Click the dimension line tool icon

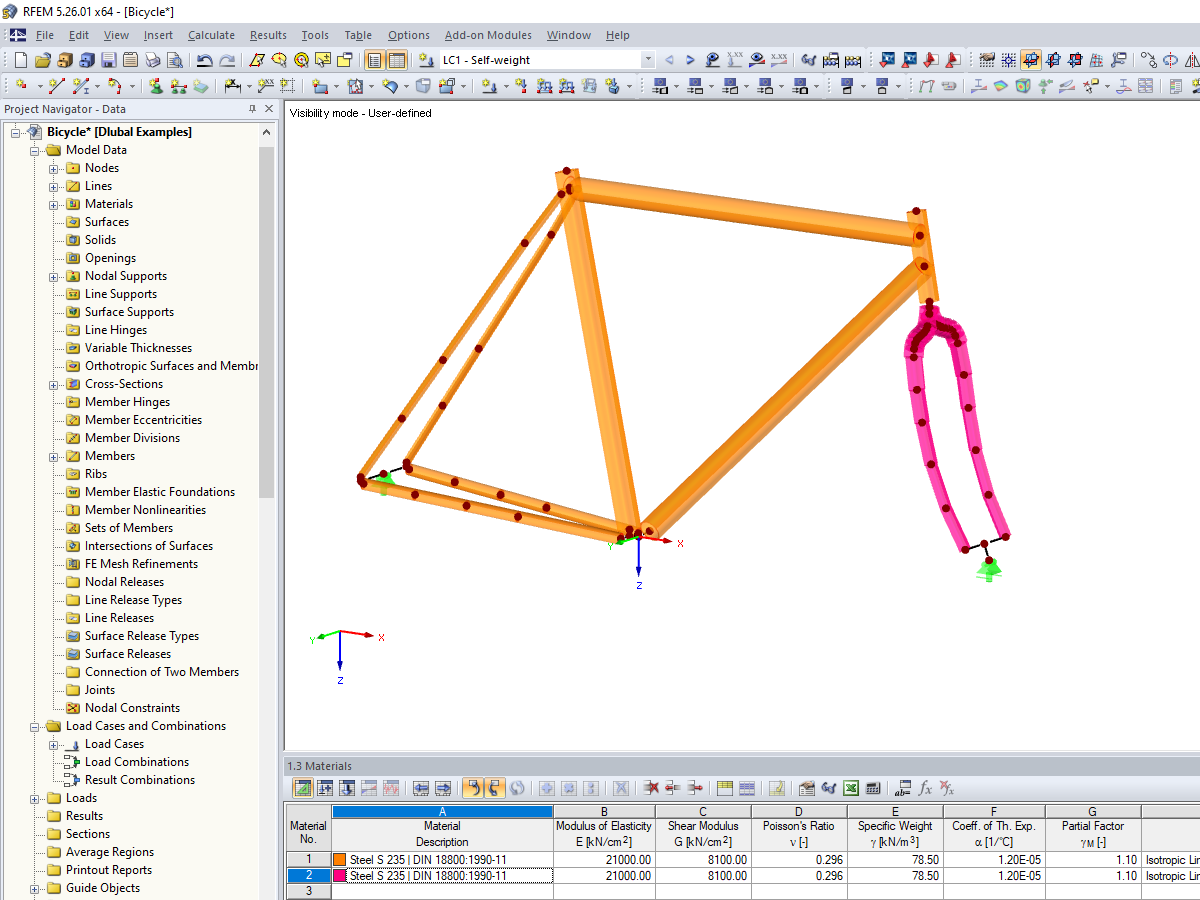pos(231,86)
